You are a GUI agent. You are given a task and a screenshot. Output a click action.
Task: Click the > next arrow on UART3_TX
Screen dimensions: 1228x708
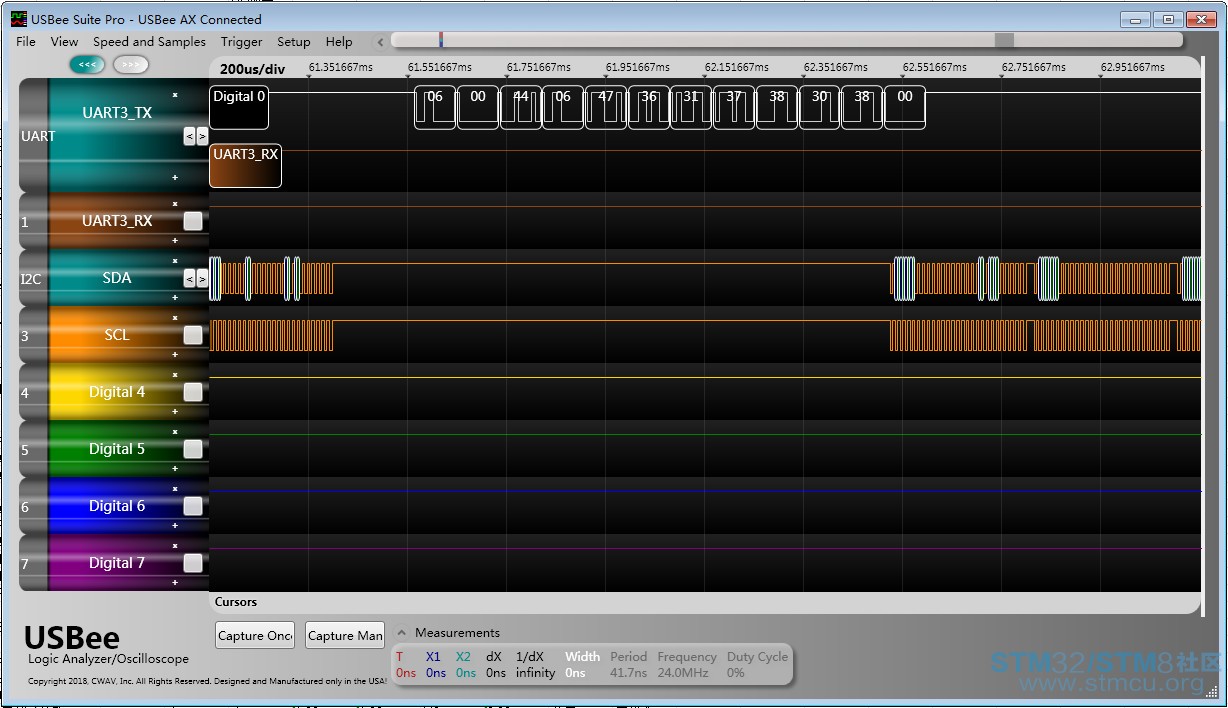(202, 136)
